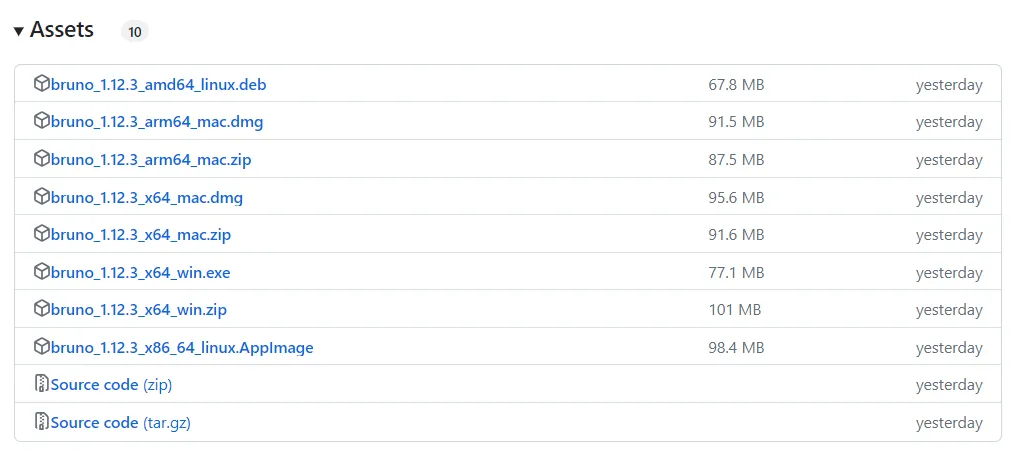
Task: Download Source code (tar.gz)
Action: pyautogui.click(x=120, y=422)
